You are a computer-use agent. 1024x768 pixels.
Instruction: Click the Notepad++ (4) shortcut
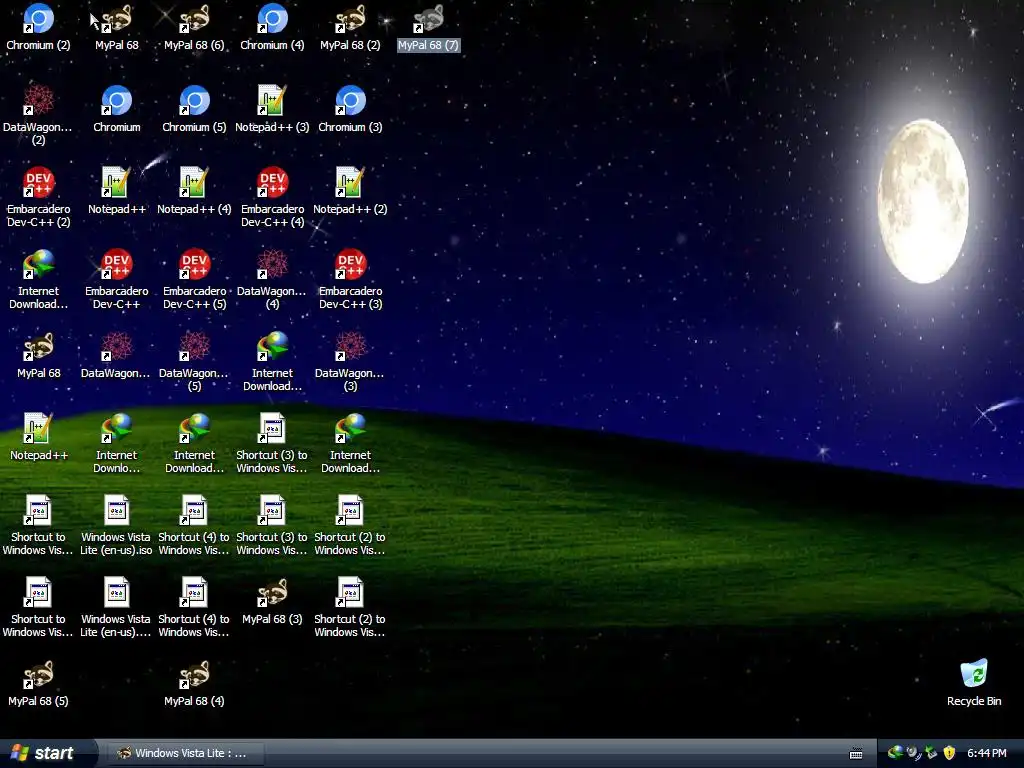tap(194, 191)
